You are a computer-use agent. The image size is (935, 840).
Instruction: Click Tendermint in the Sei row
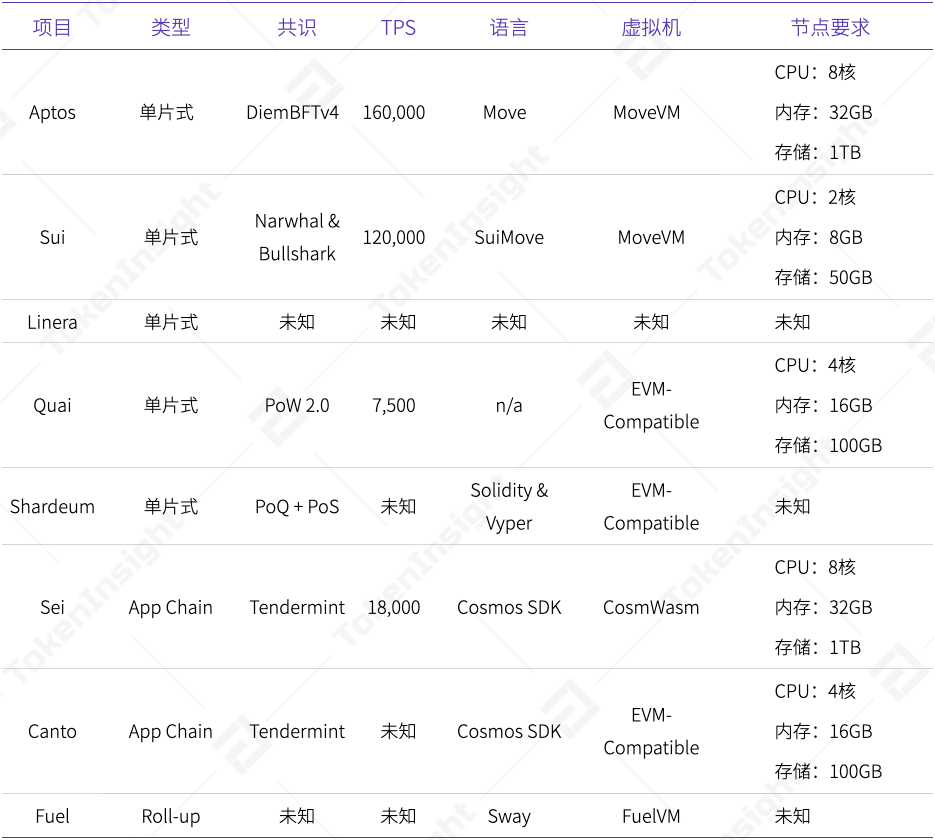click(x=297, y=607)
